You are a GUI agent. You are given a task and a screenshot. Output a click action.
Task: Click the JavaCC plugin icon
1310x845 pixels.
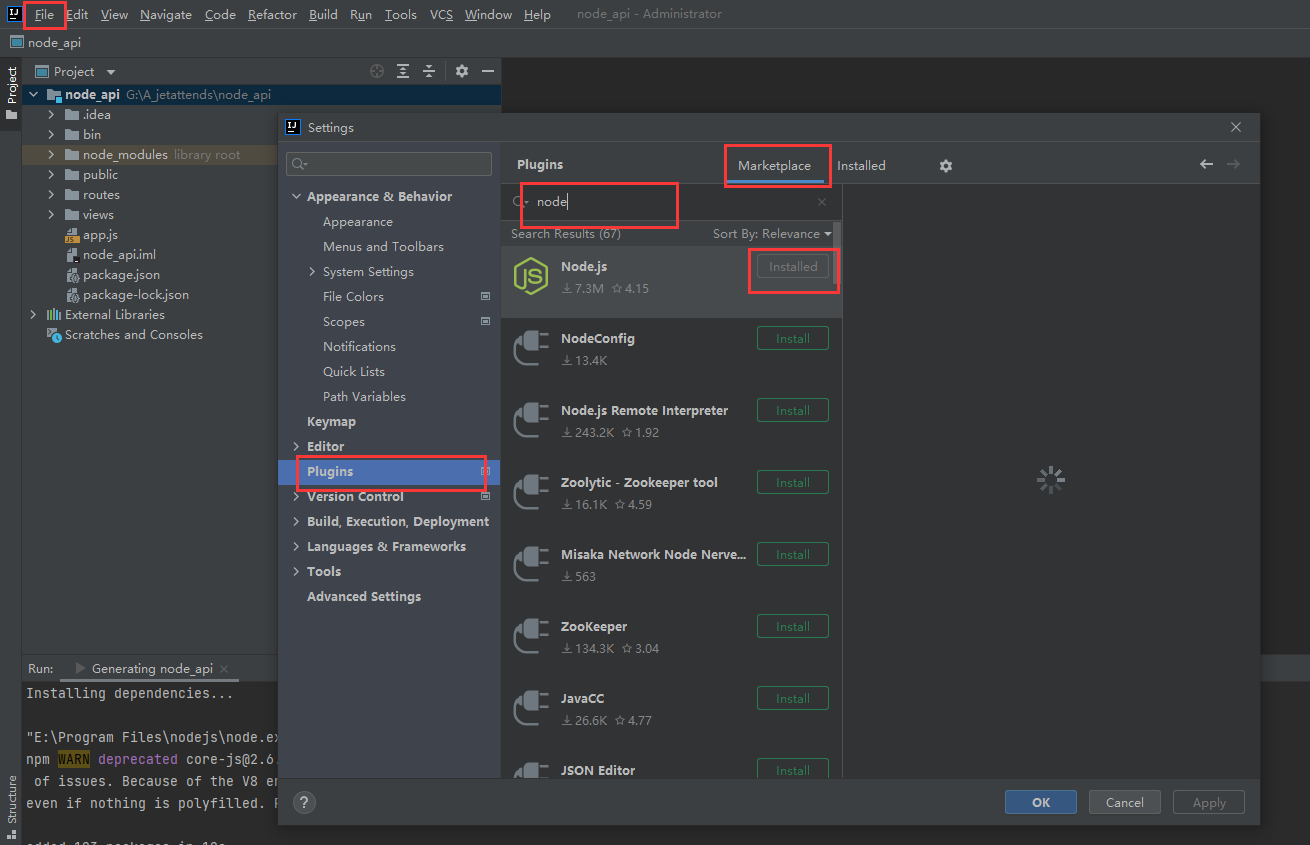[x=530, y=709]
